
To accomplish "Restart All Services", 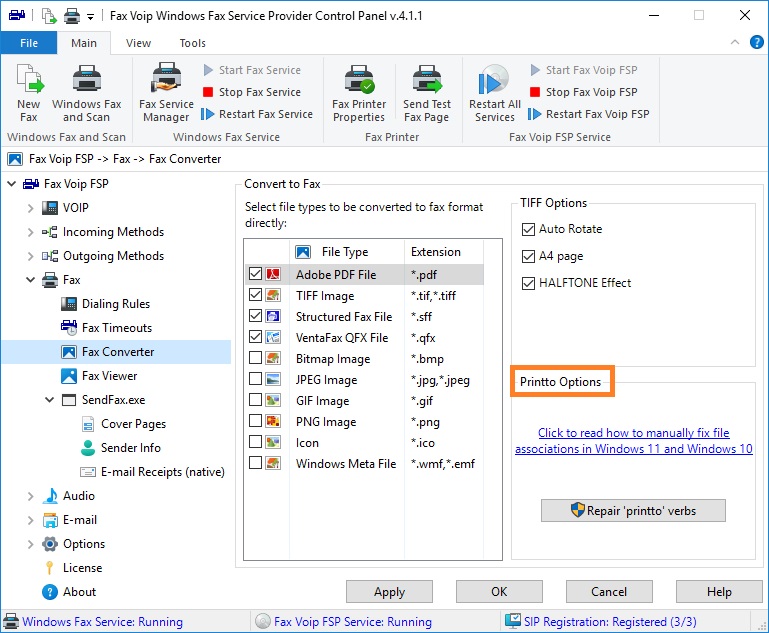I will click(494, 93).
